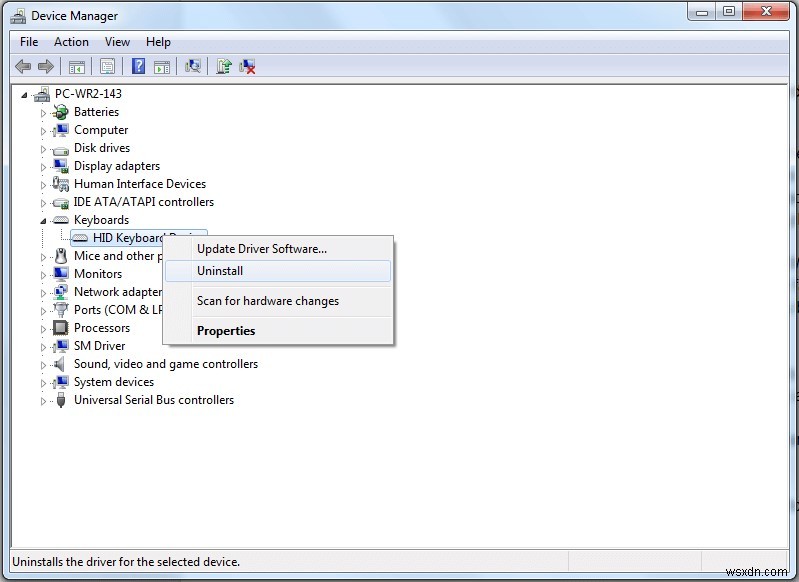Select the Batteries tree label
This screenshot has width=799, height=582.
[96, 112]
